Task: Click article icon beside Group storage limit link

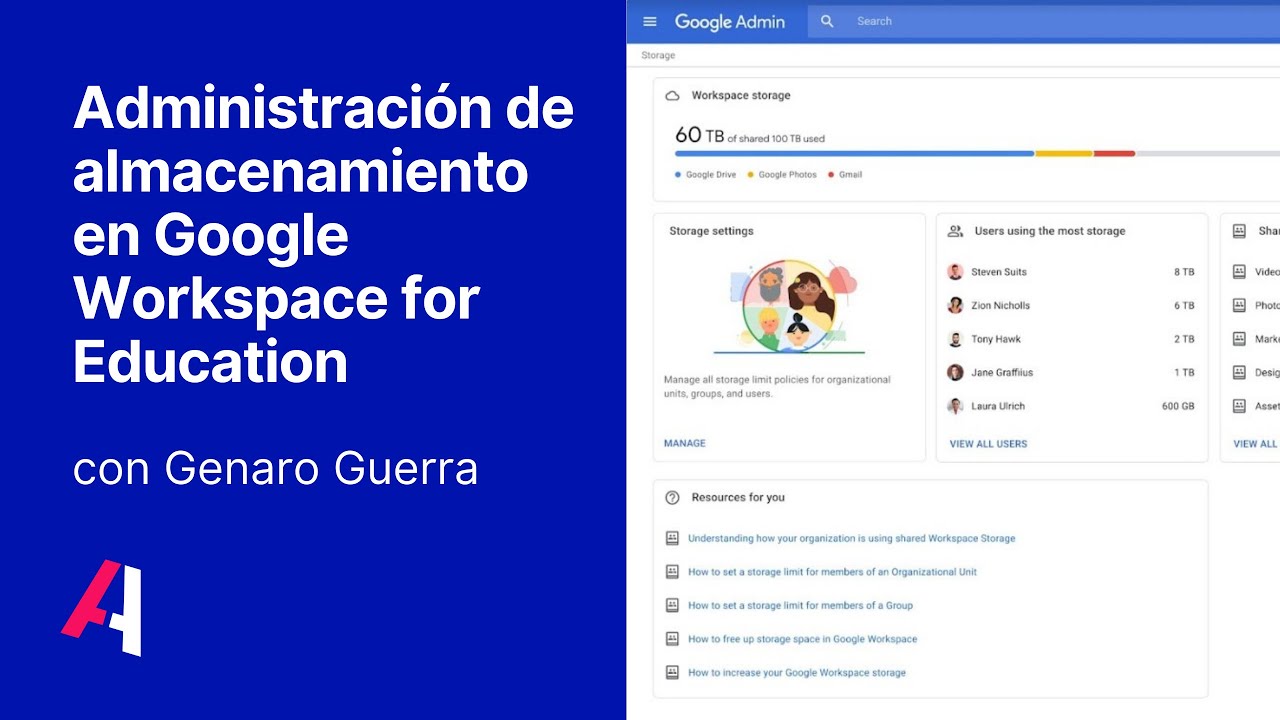Action: [672, 605]
